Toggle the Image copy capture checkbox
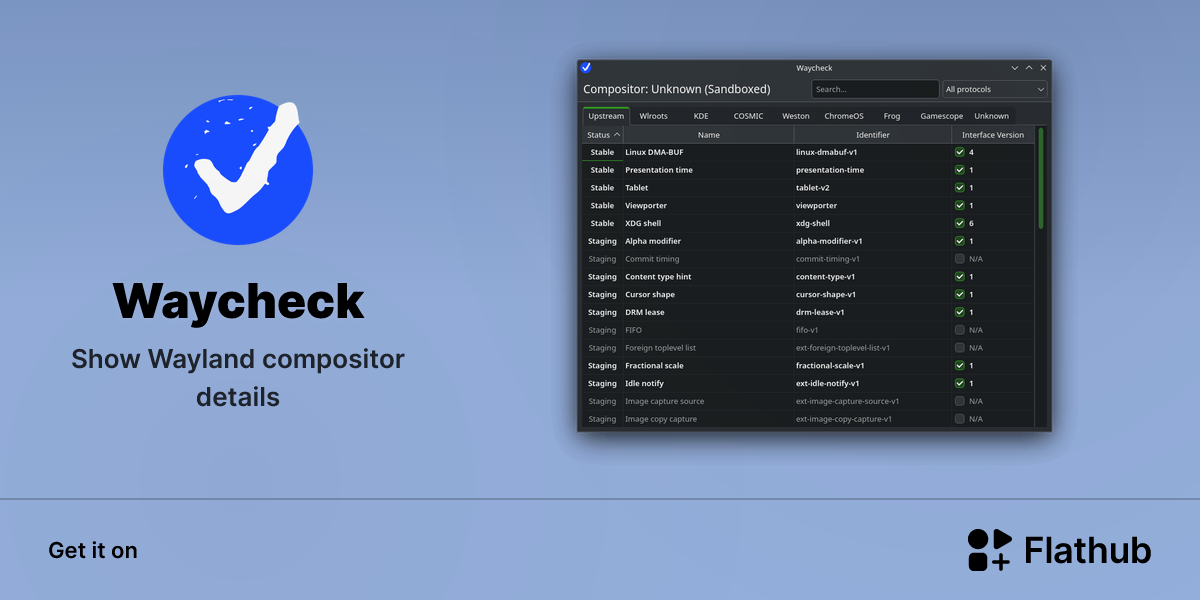This screenshot has width=1200, height=600. click(960, 419)
